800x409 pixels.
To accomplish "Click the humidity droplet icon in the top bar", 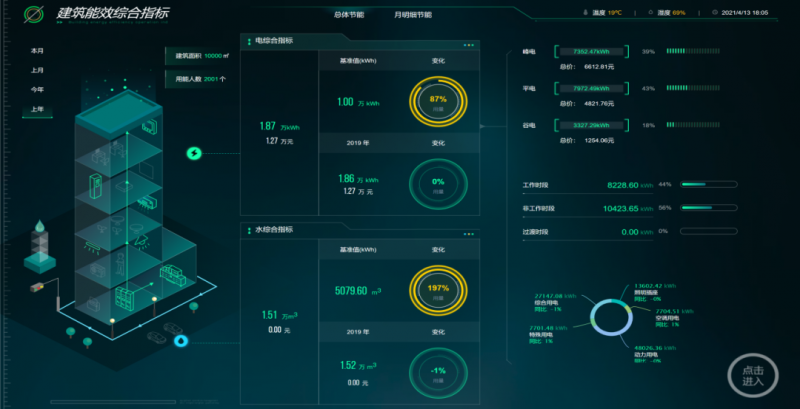I will pos(651,13).
